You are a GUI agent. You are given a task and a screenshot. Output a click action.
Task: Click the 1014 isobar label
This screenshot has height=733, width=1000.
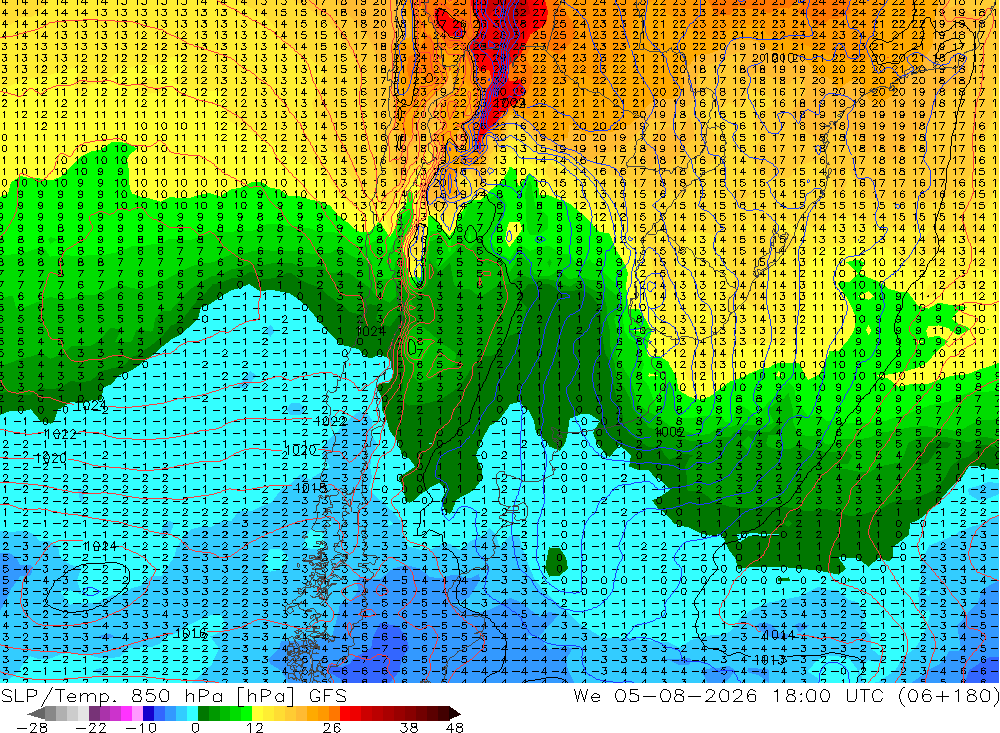pyautogui.click(x=779, y=635)
